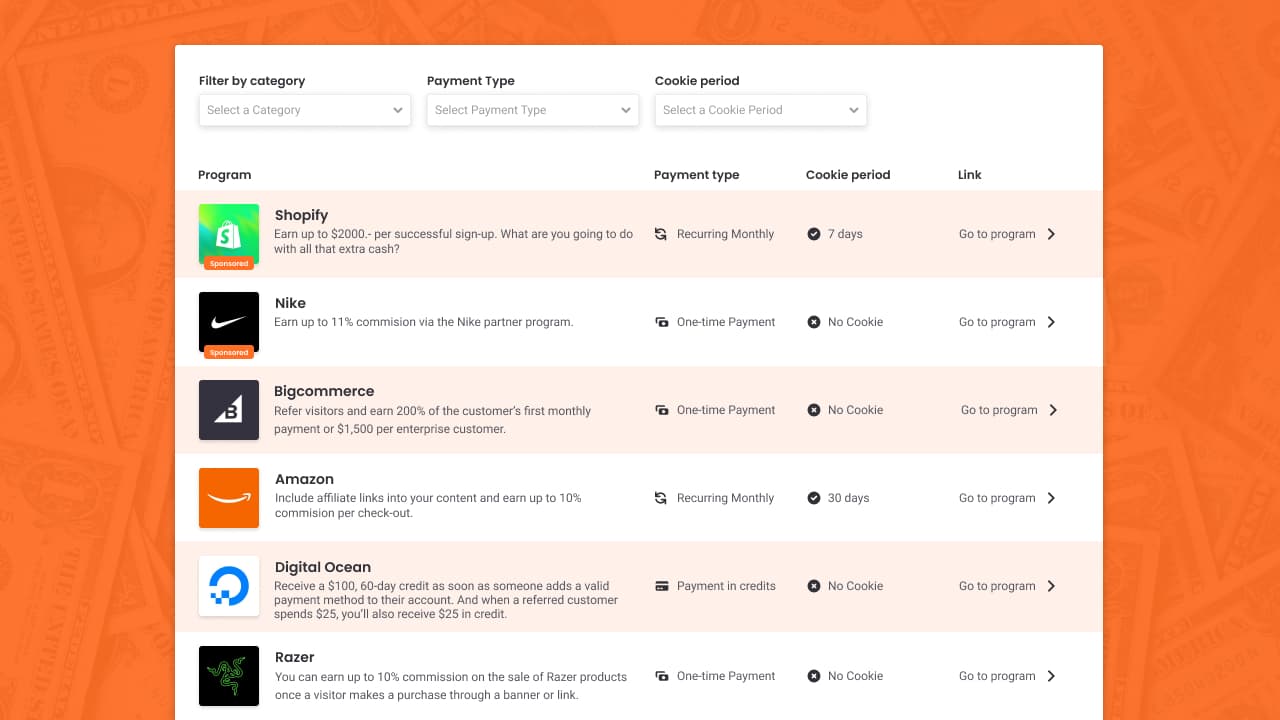Open Go to program link for Amazon
The height and width of the screenshot is (720, 1280).
pyautogui.click(x=997, y=498)
